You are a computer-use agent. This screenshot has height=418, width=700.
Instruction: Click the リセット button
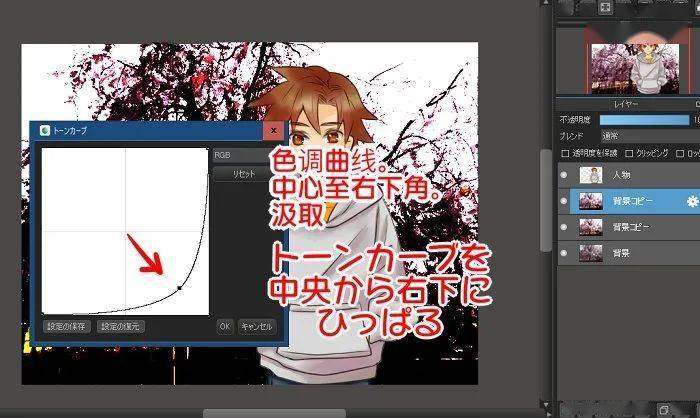241,174
